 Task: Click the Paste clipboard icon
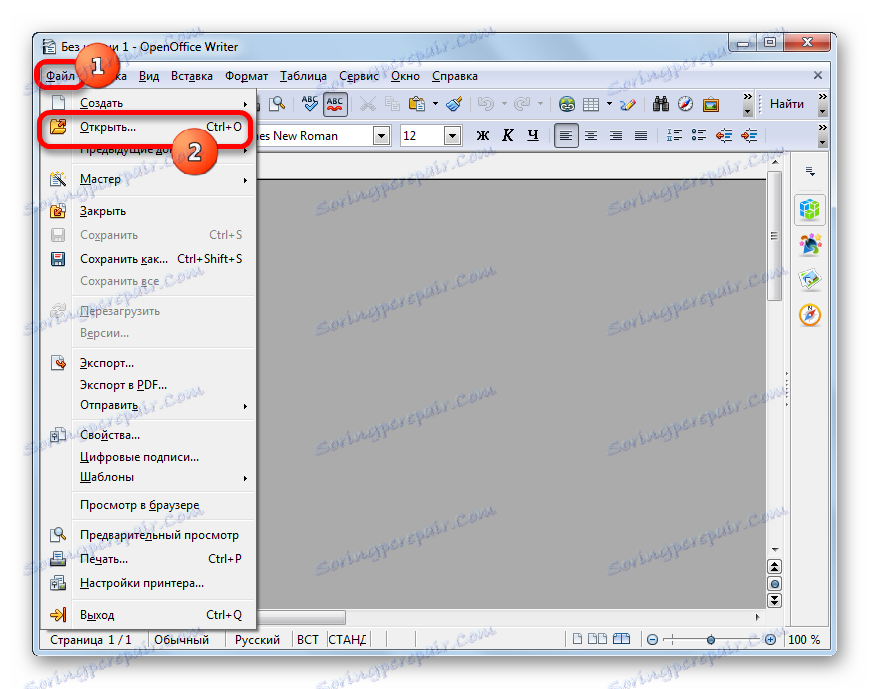tap(417, 104)
